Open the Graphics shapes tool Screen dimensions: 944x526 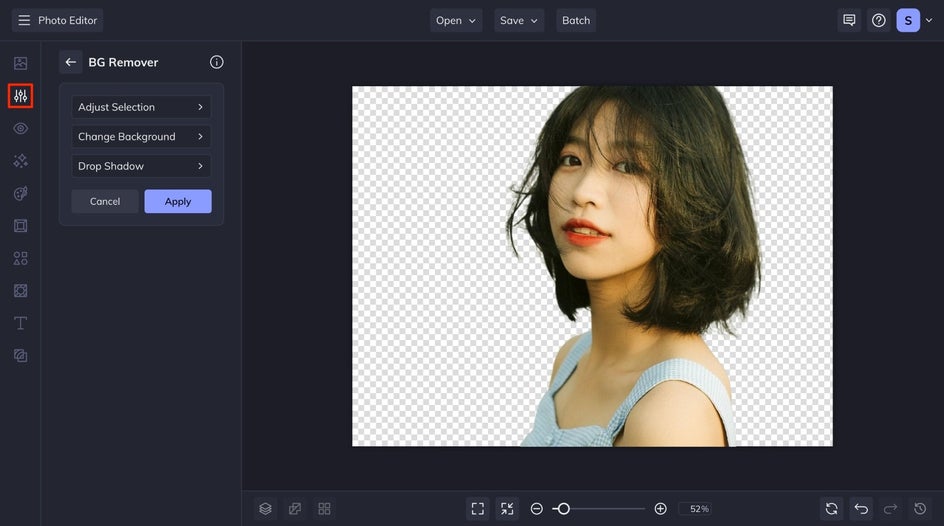click(20, 258)
